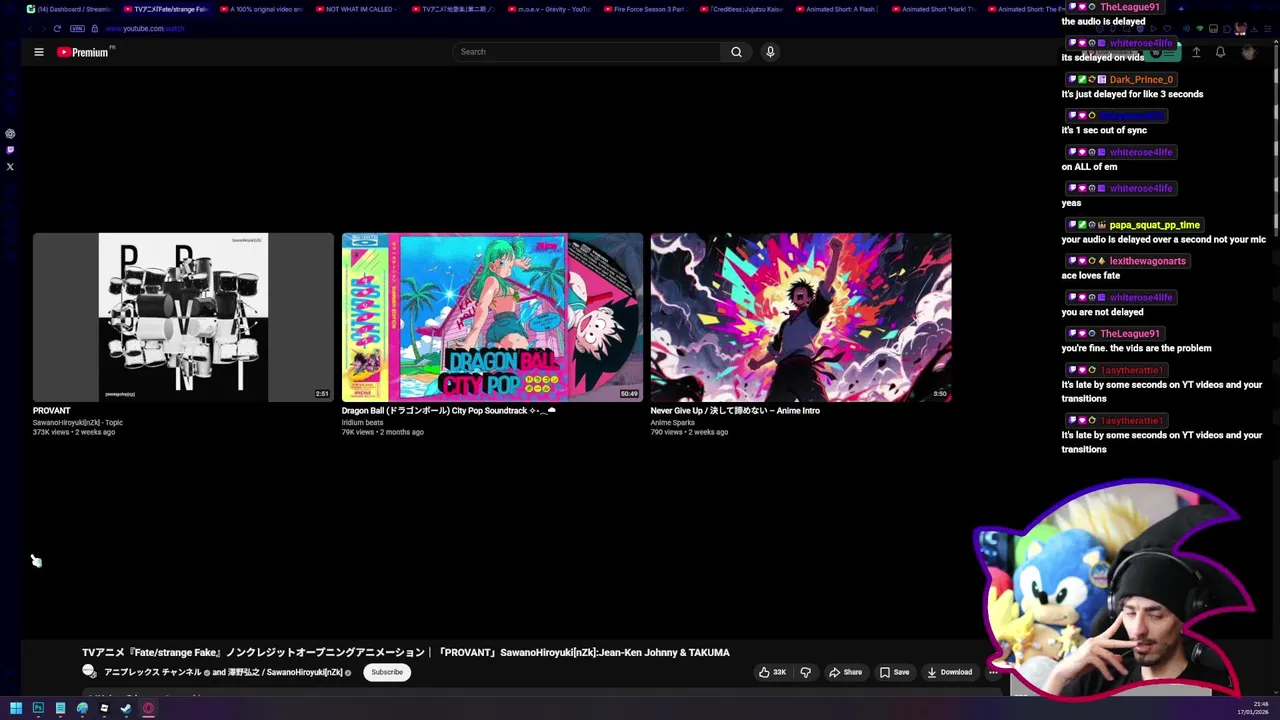Click chat message 'you are not delayed'
Screen dimensions: 1280x720
click(1102, 312)
